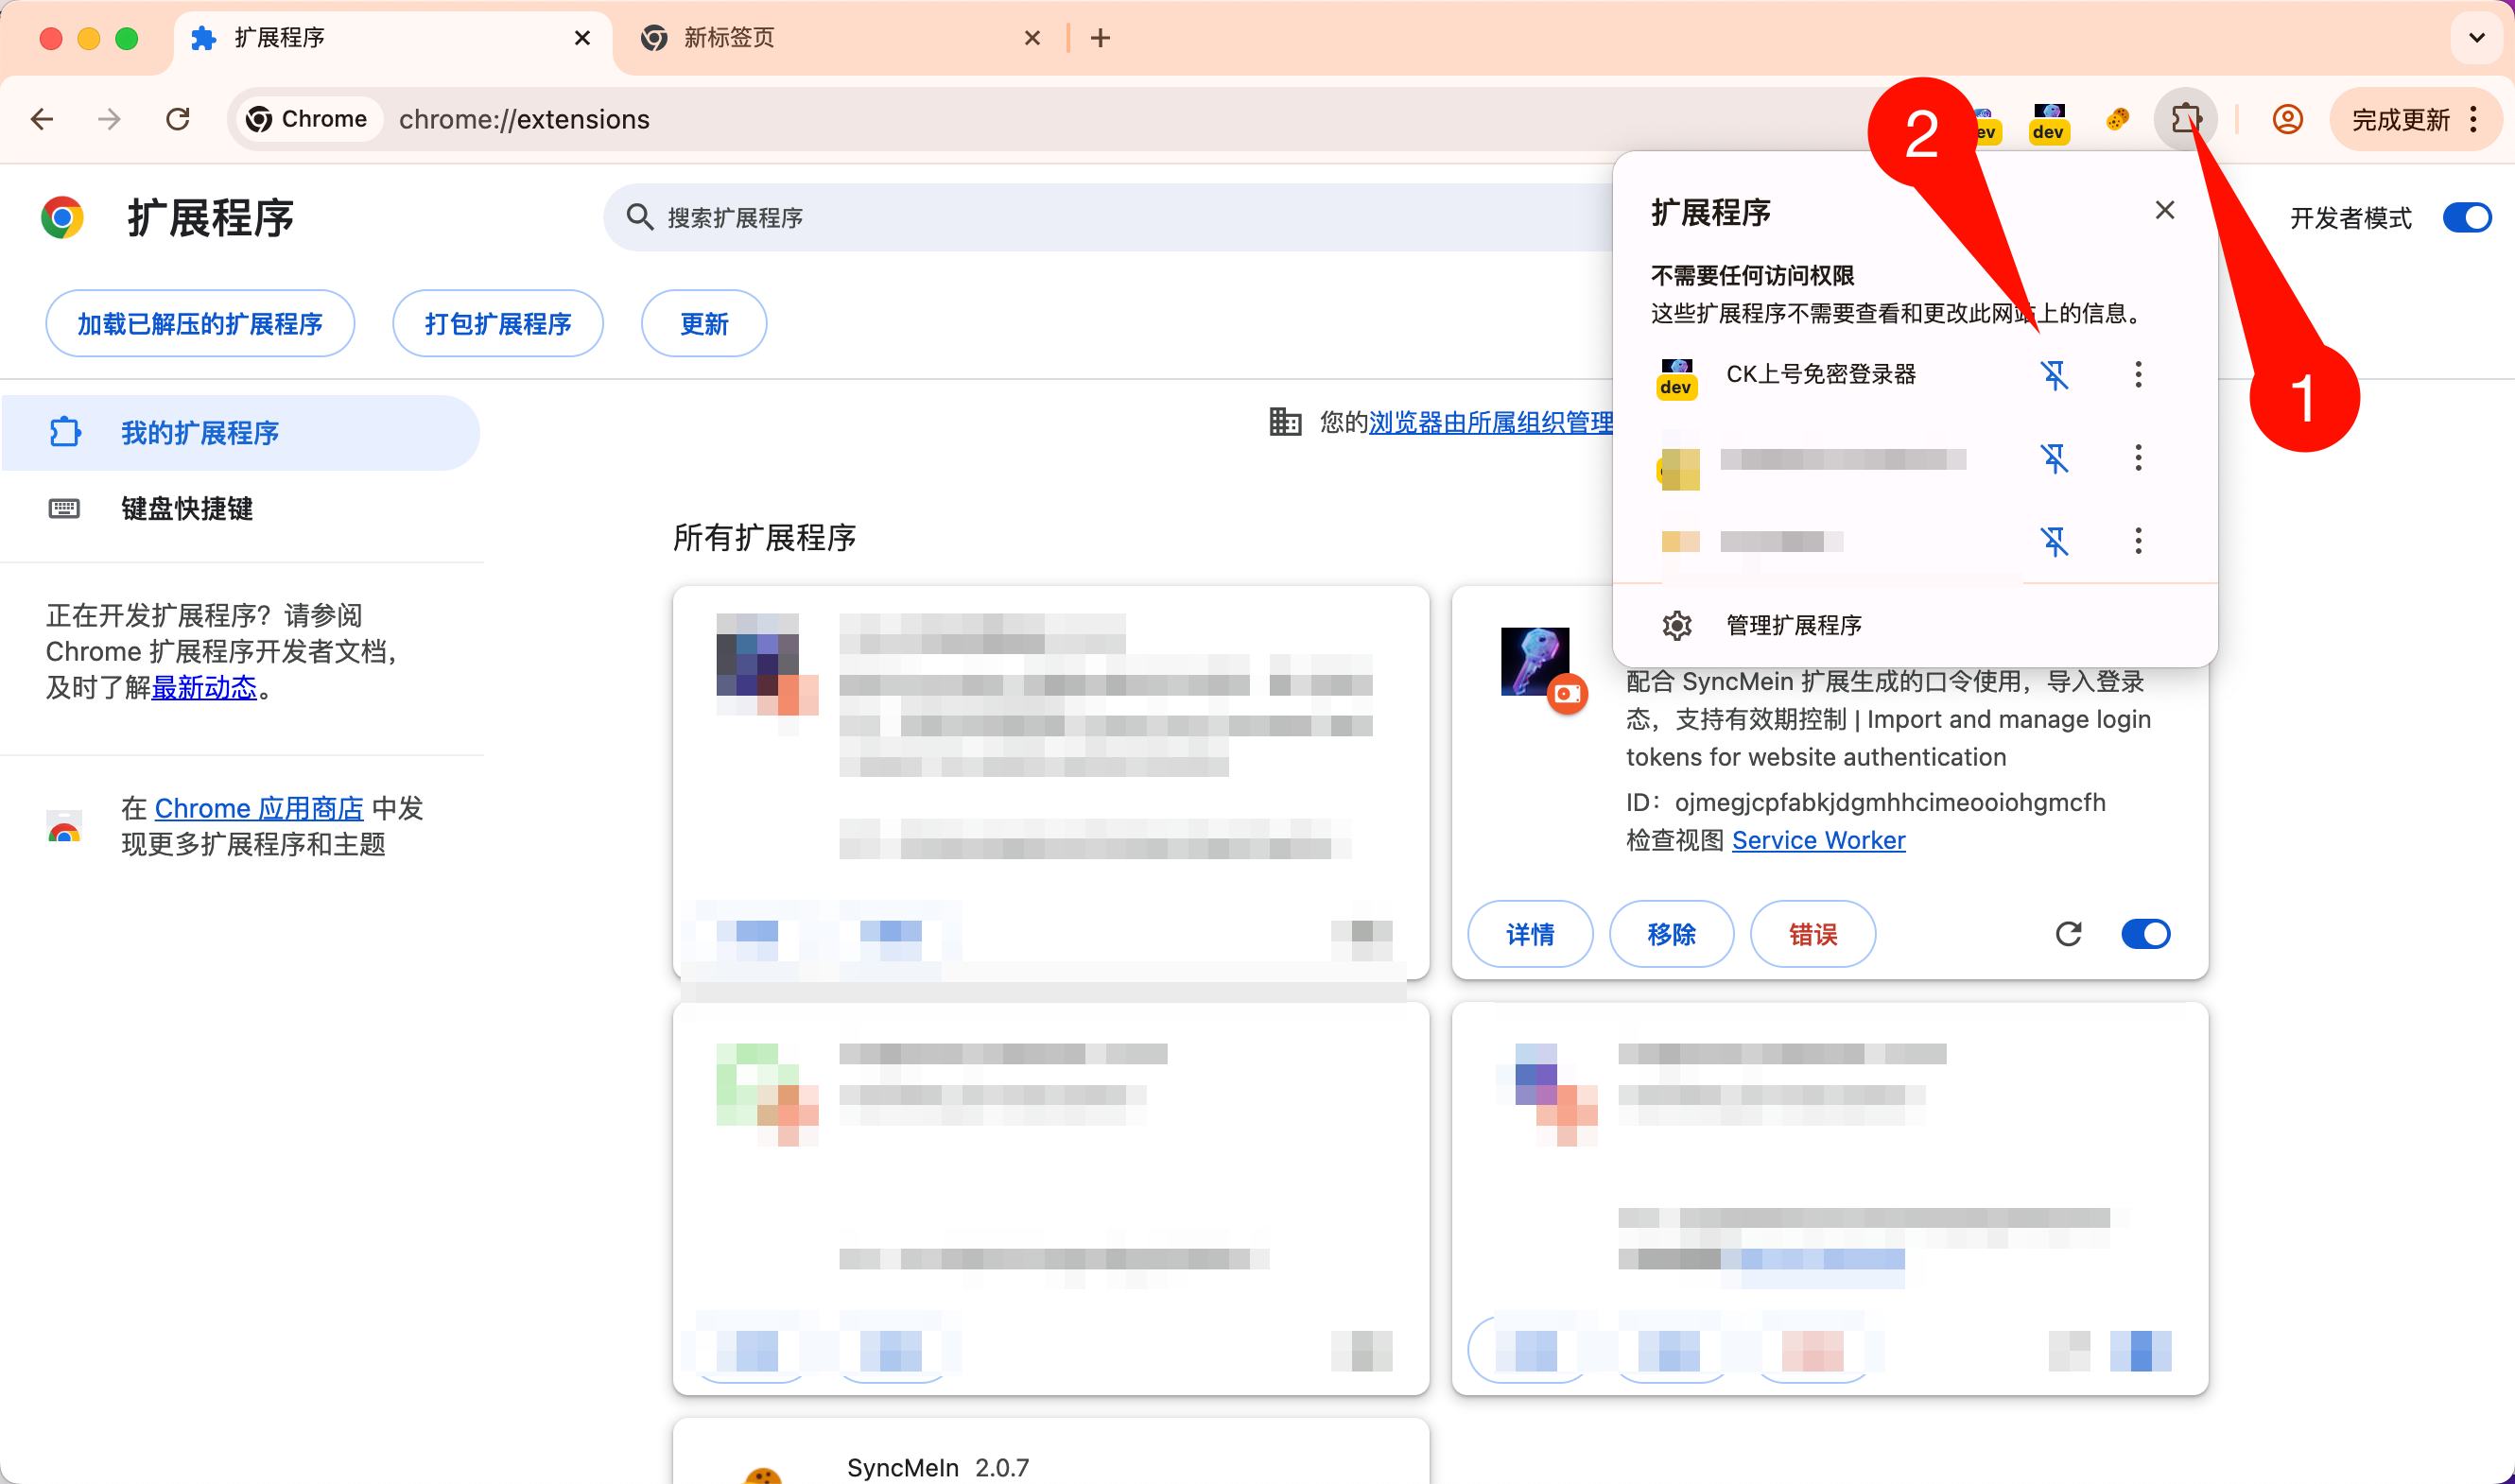Screen dimensions: 2515x1484
Task: Open more options for CK上号免密登录器
Action: pos(2138,375)
